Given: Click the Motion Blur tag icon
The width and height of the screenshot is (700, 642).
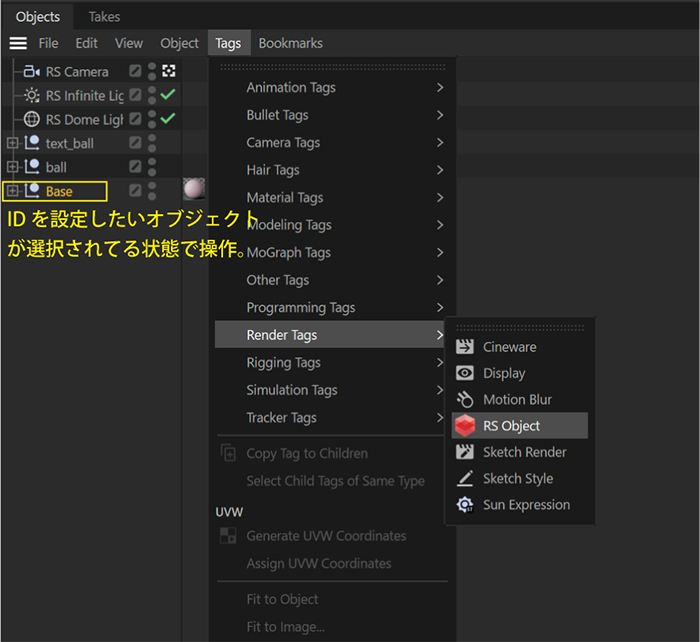Looking at the screenshot, I should (x=465, y=400).
